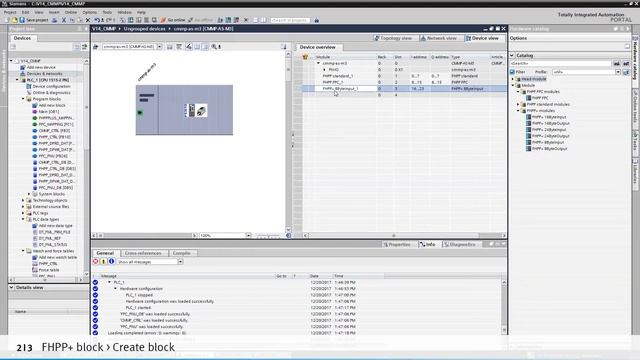Open the Online menu
This screenshot has height=360, width=640.
(x=71, y=12)
